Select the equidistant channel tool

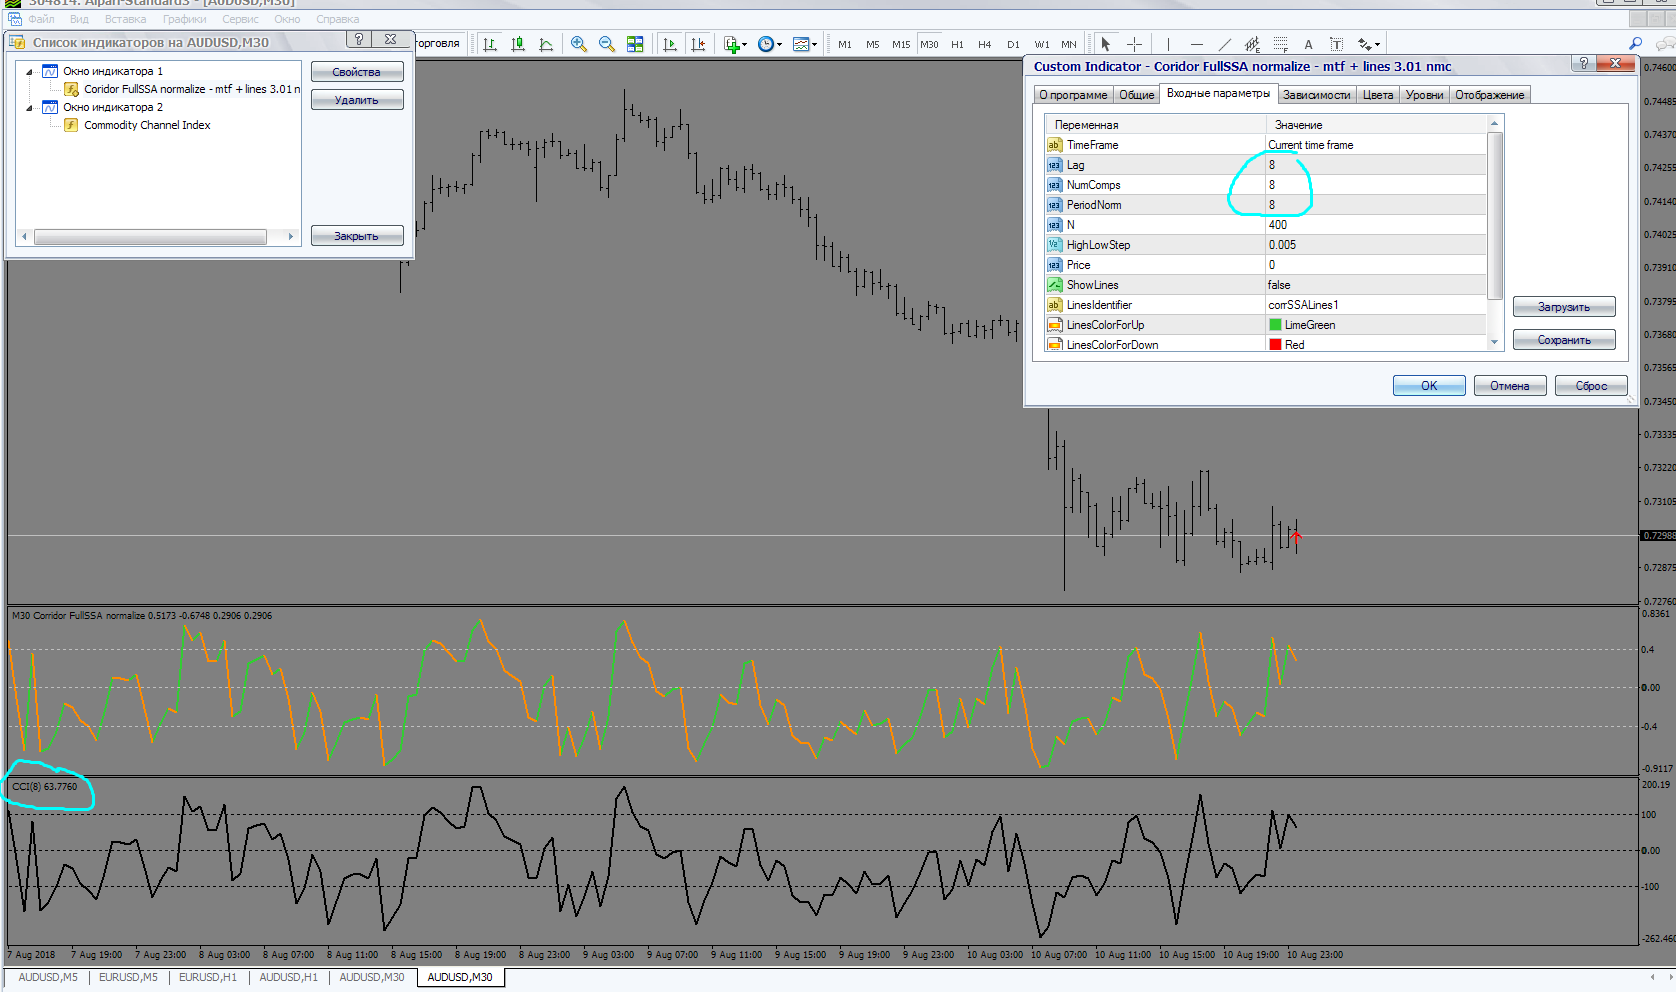[1252, 44]
